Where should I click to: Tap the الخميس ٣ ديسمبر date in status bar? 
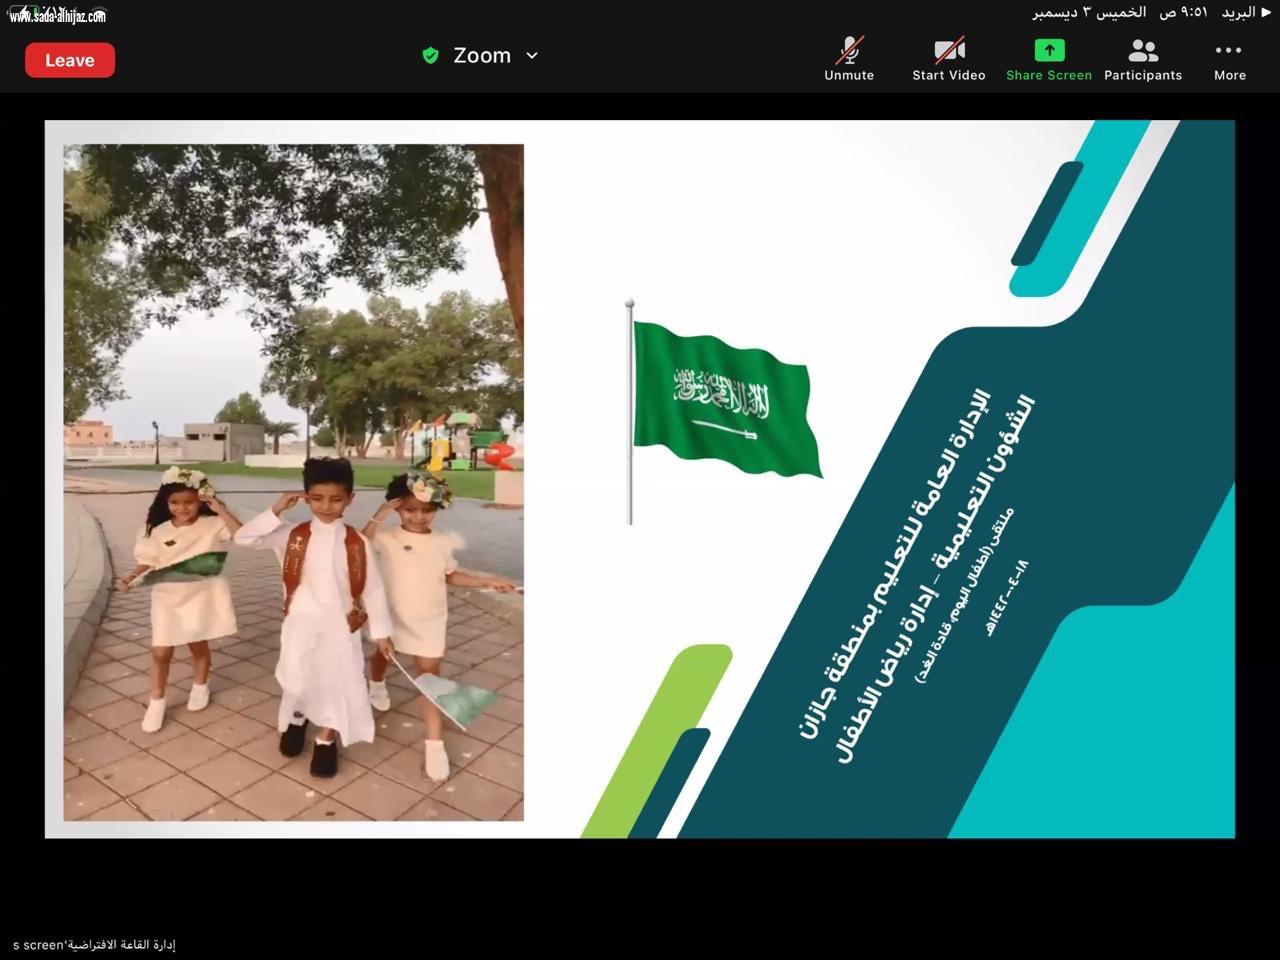tap(1089, 13)
